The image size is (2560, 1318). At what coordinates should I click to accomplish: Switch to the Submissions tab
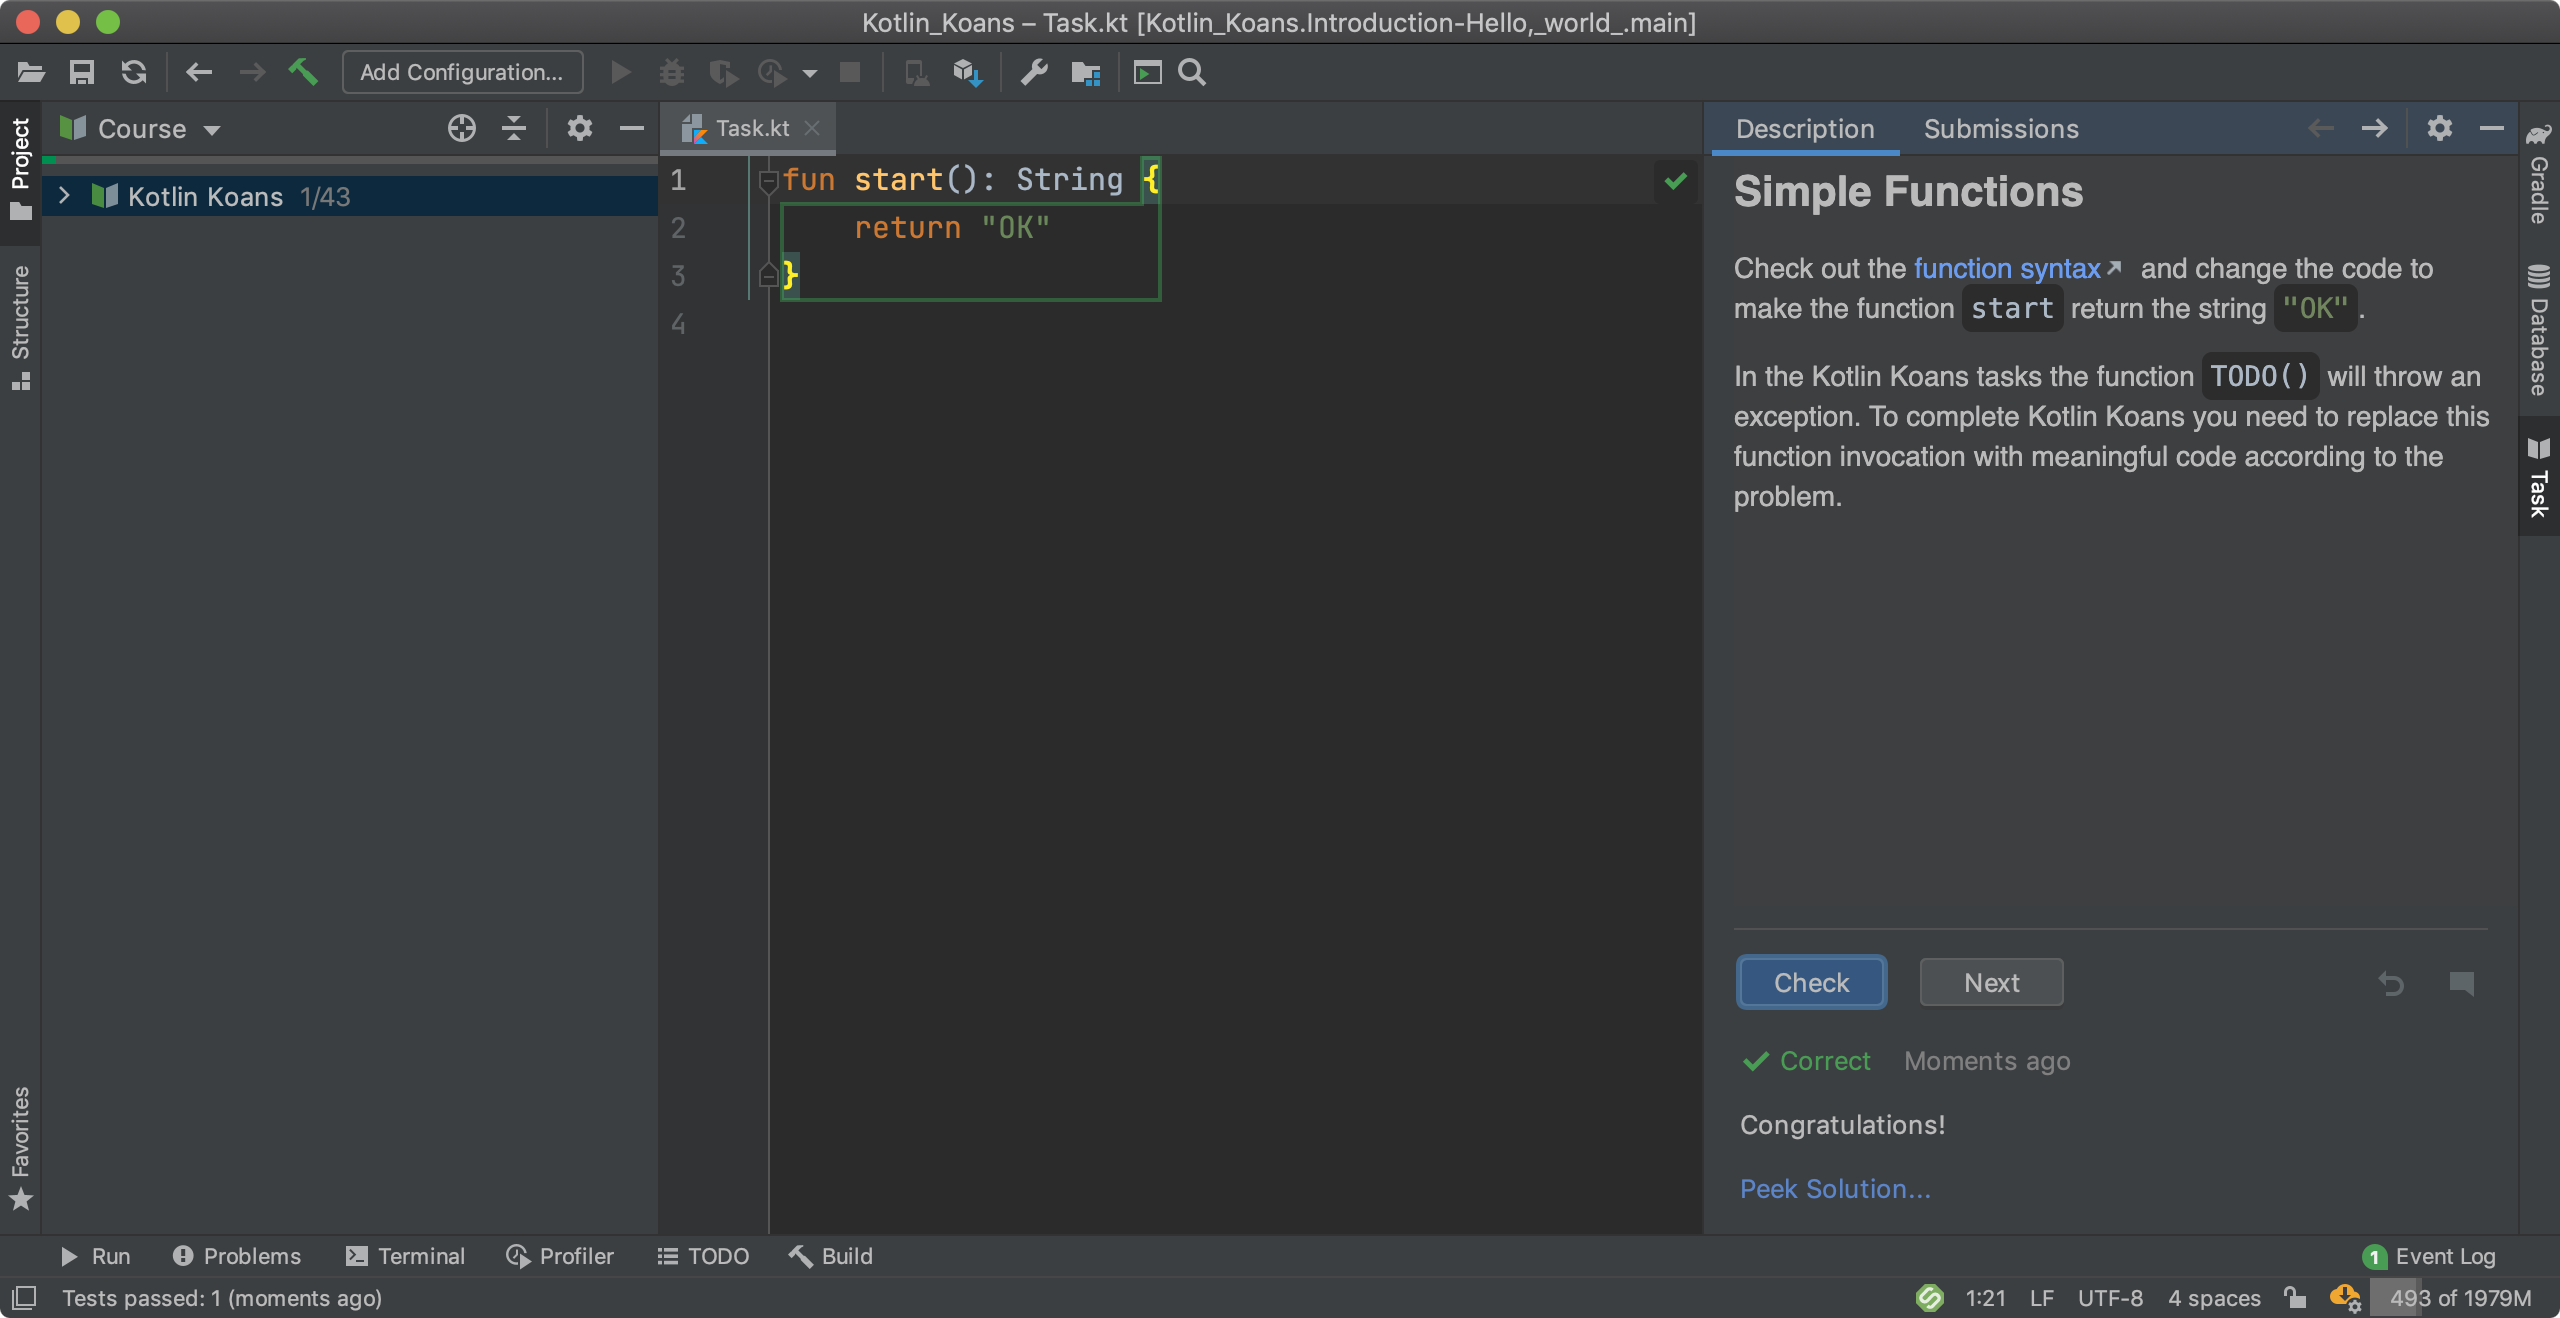(x=2001, y=129)
